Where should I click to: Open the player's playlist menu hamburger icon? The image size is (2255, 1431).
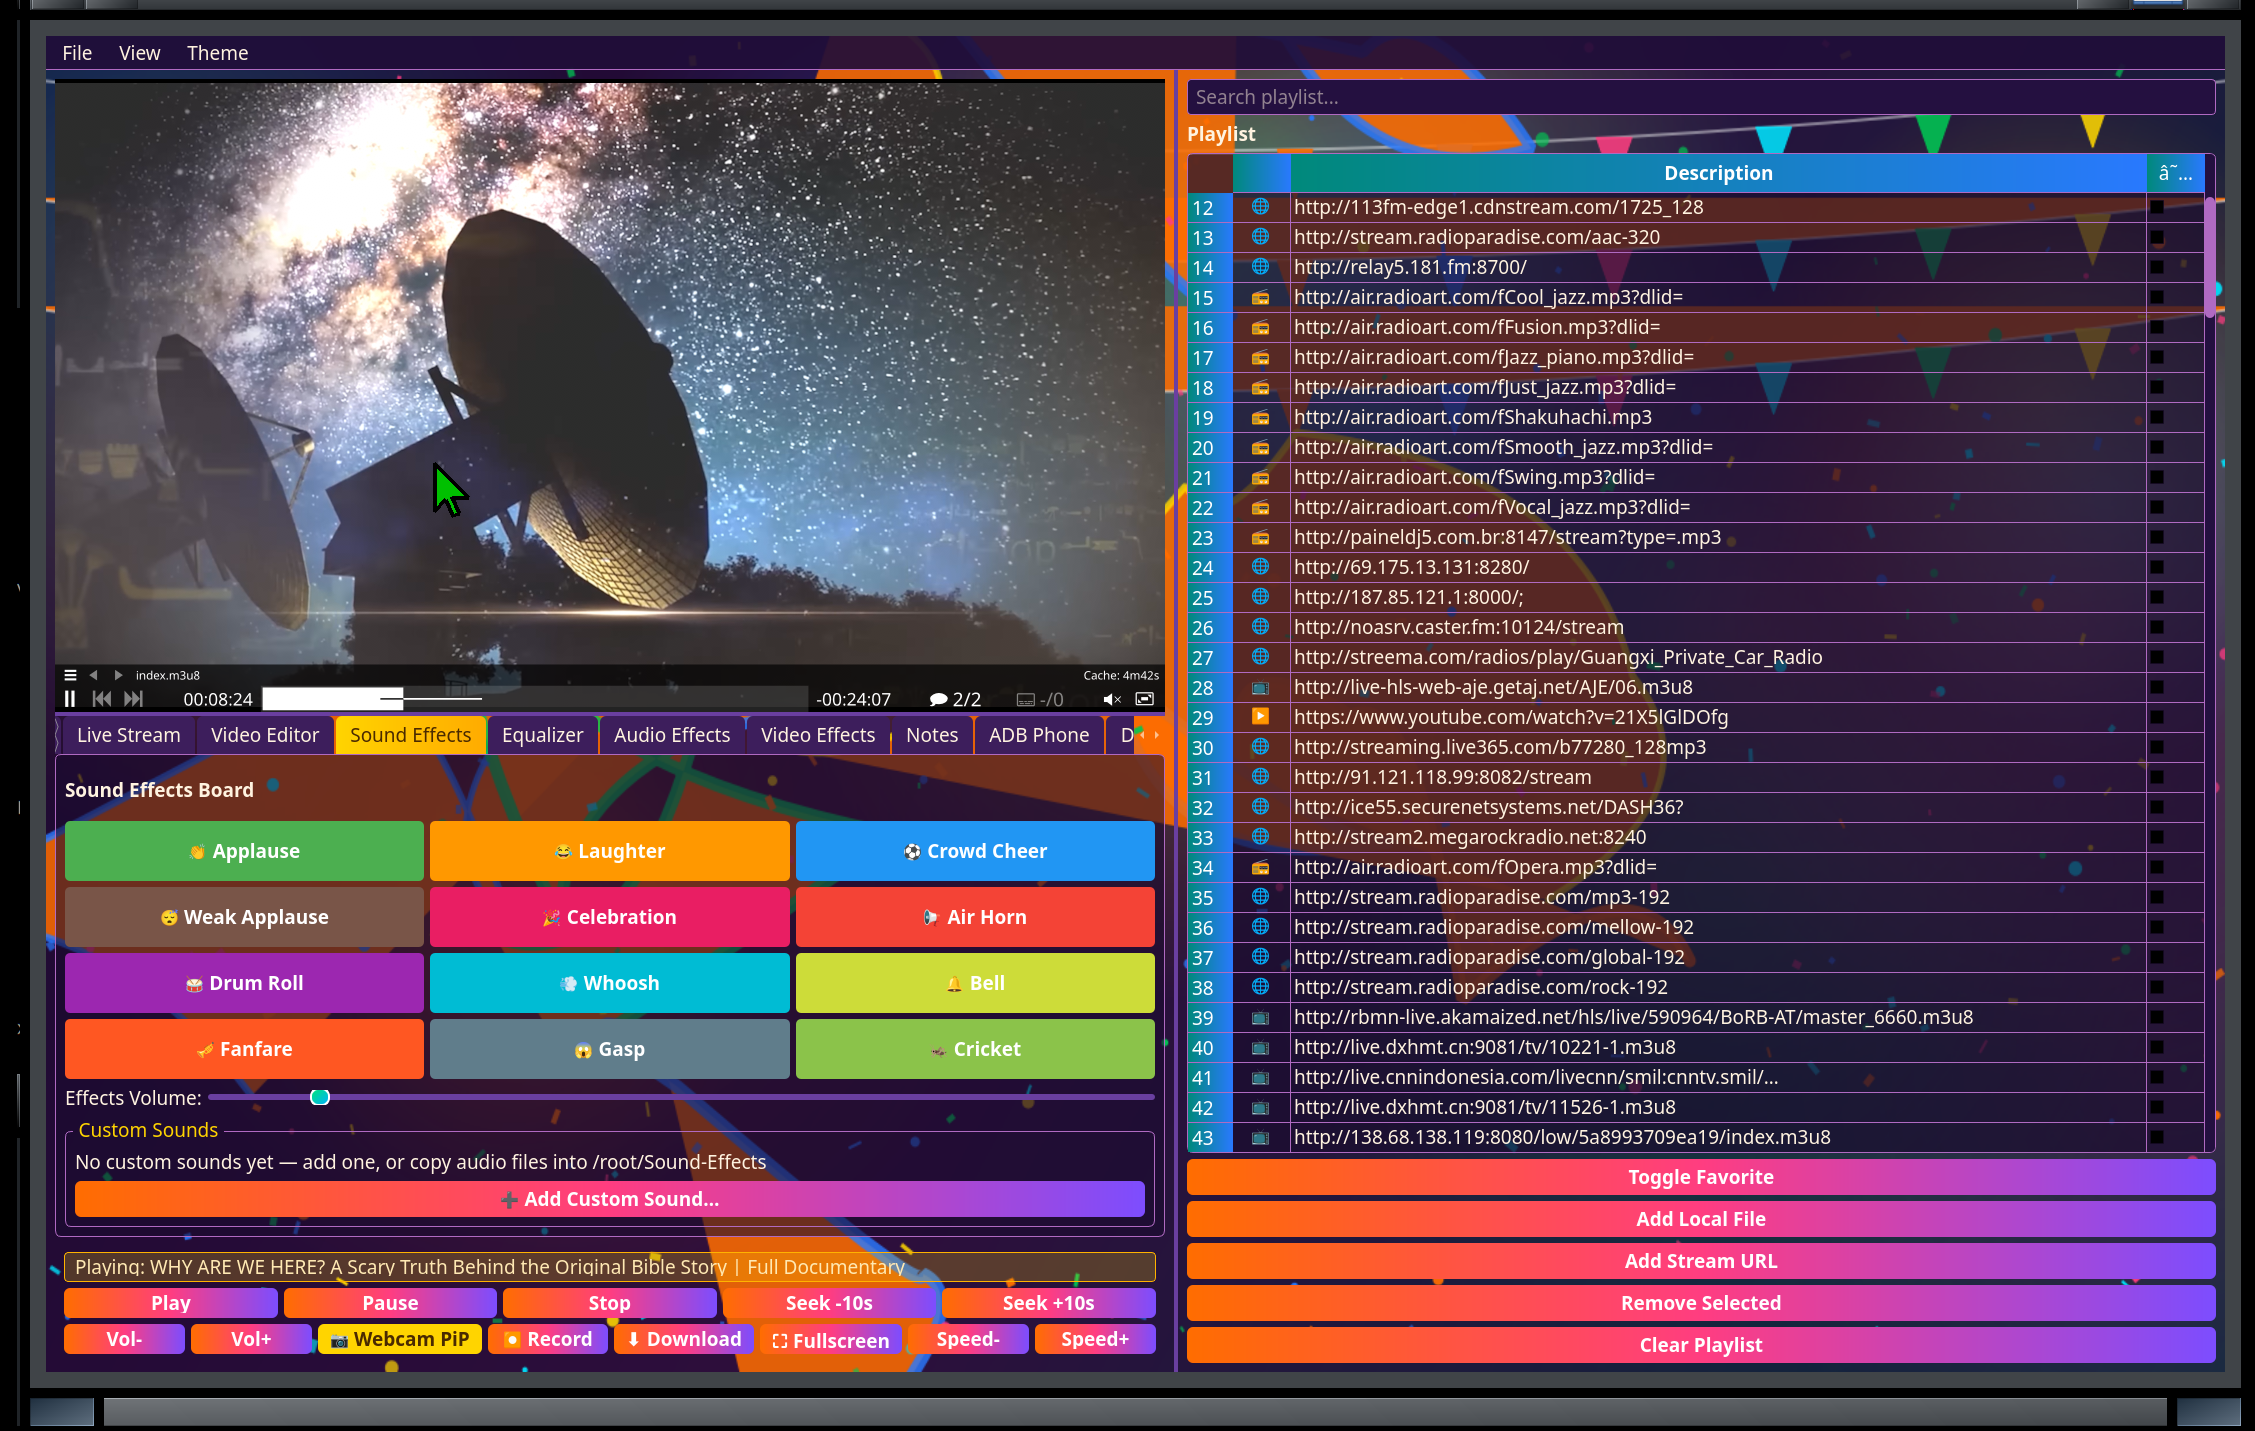(x=70, y=675)
